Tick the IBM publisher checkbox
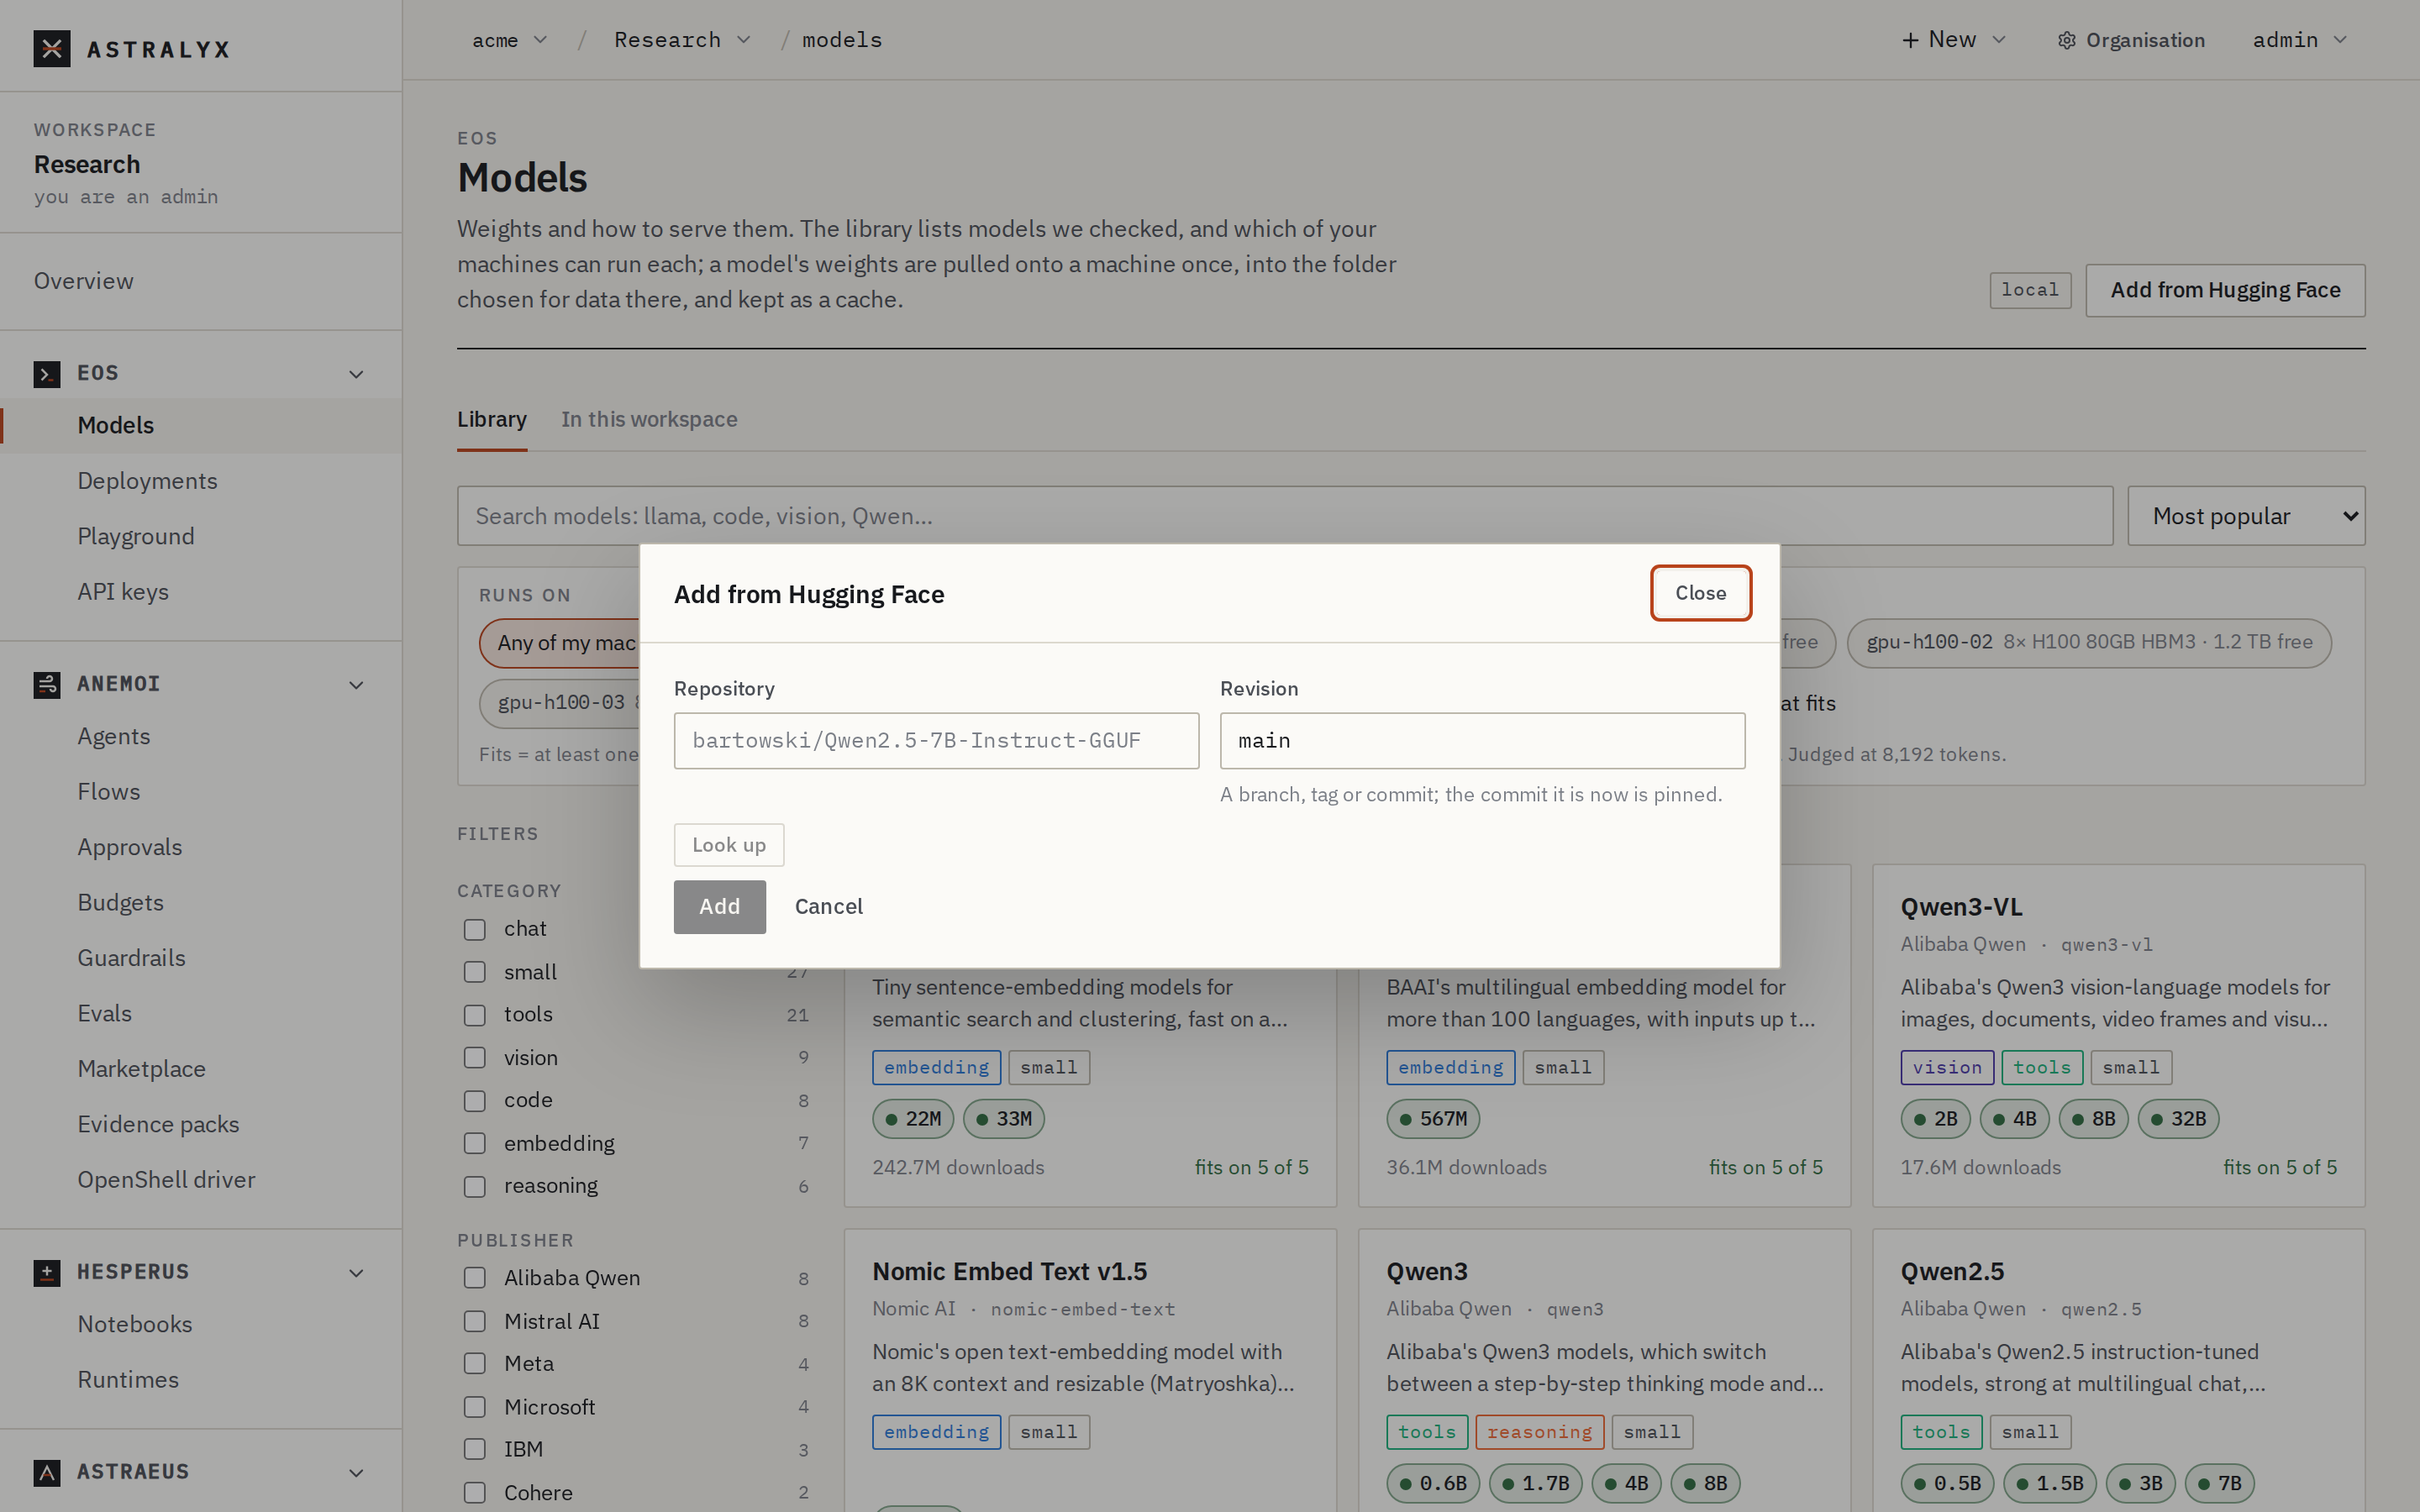The image size is (2420, 1512). click(475, 1450)
